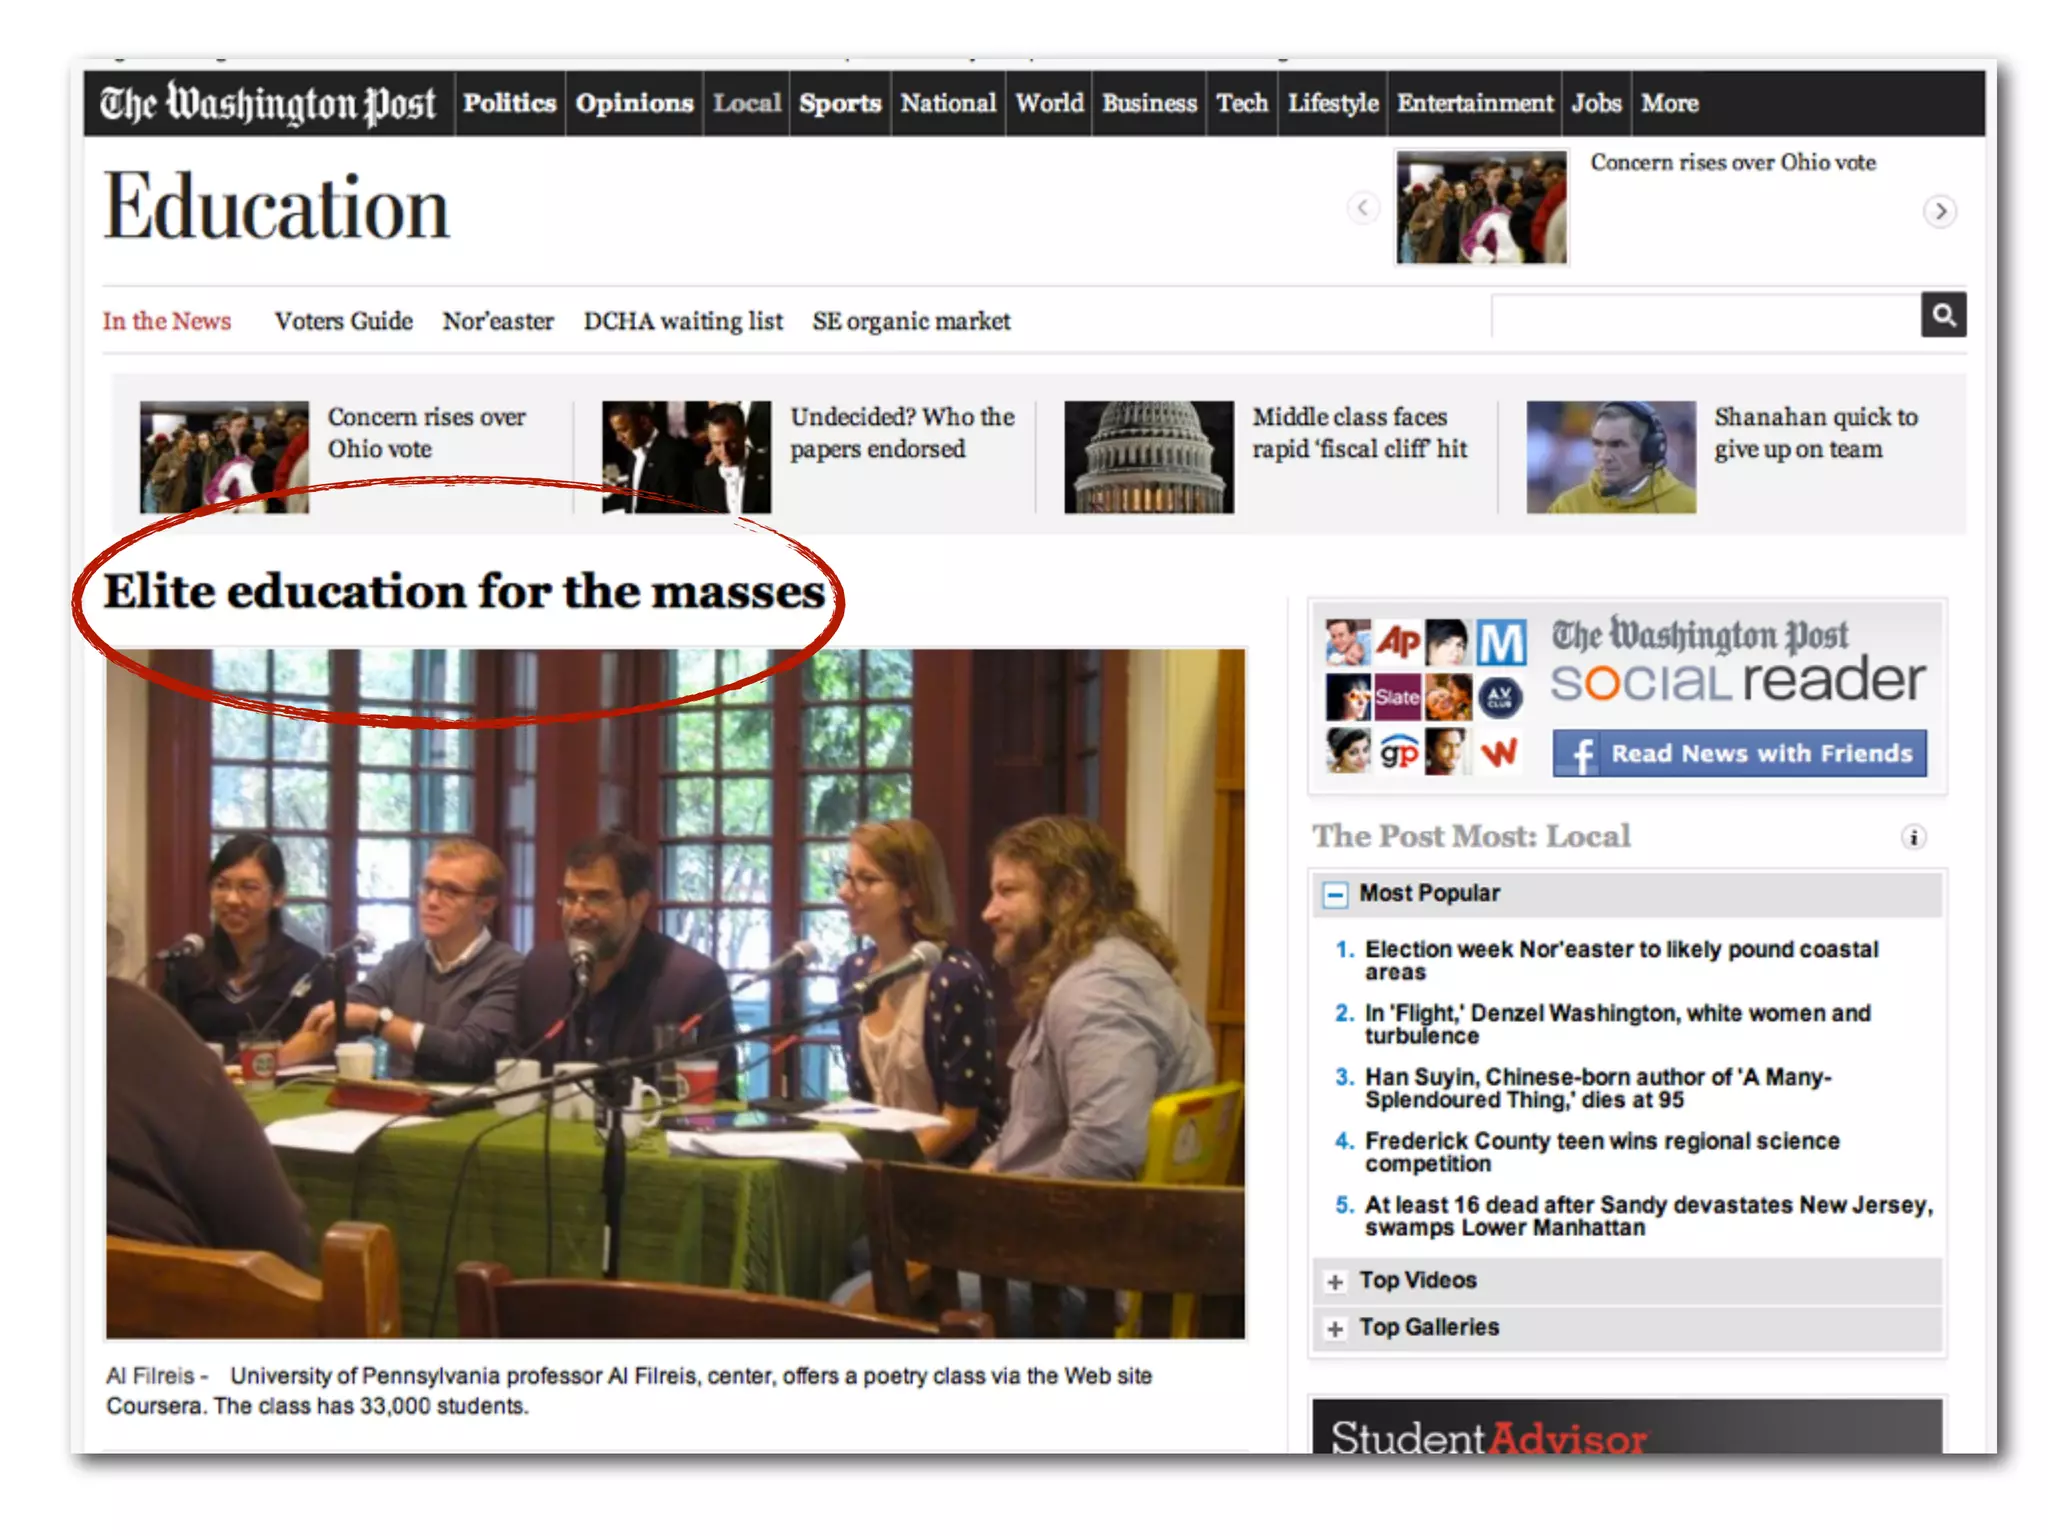
Task: Open Middle class faces rapid fiscal cliff hit
Action: (x=1360, y=433)
